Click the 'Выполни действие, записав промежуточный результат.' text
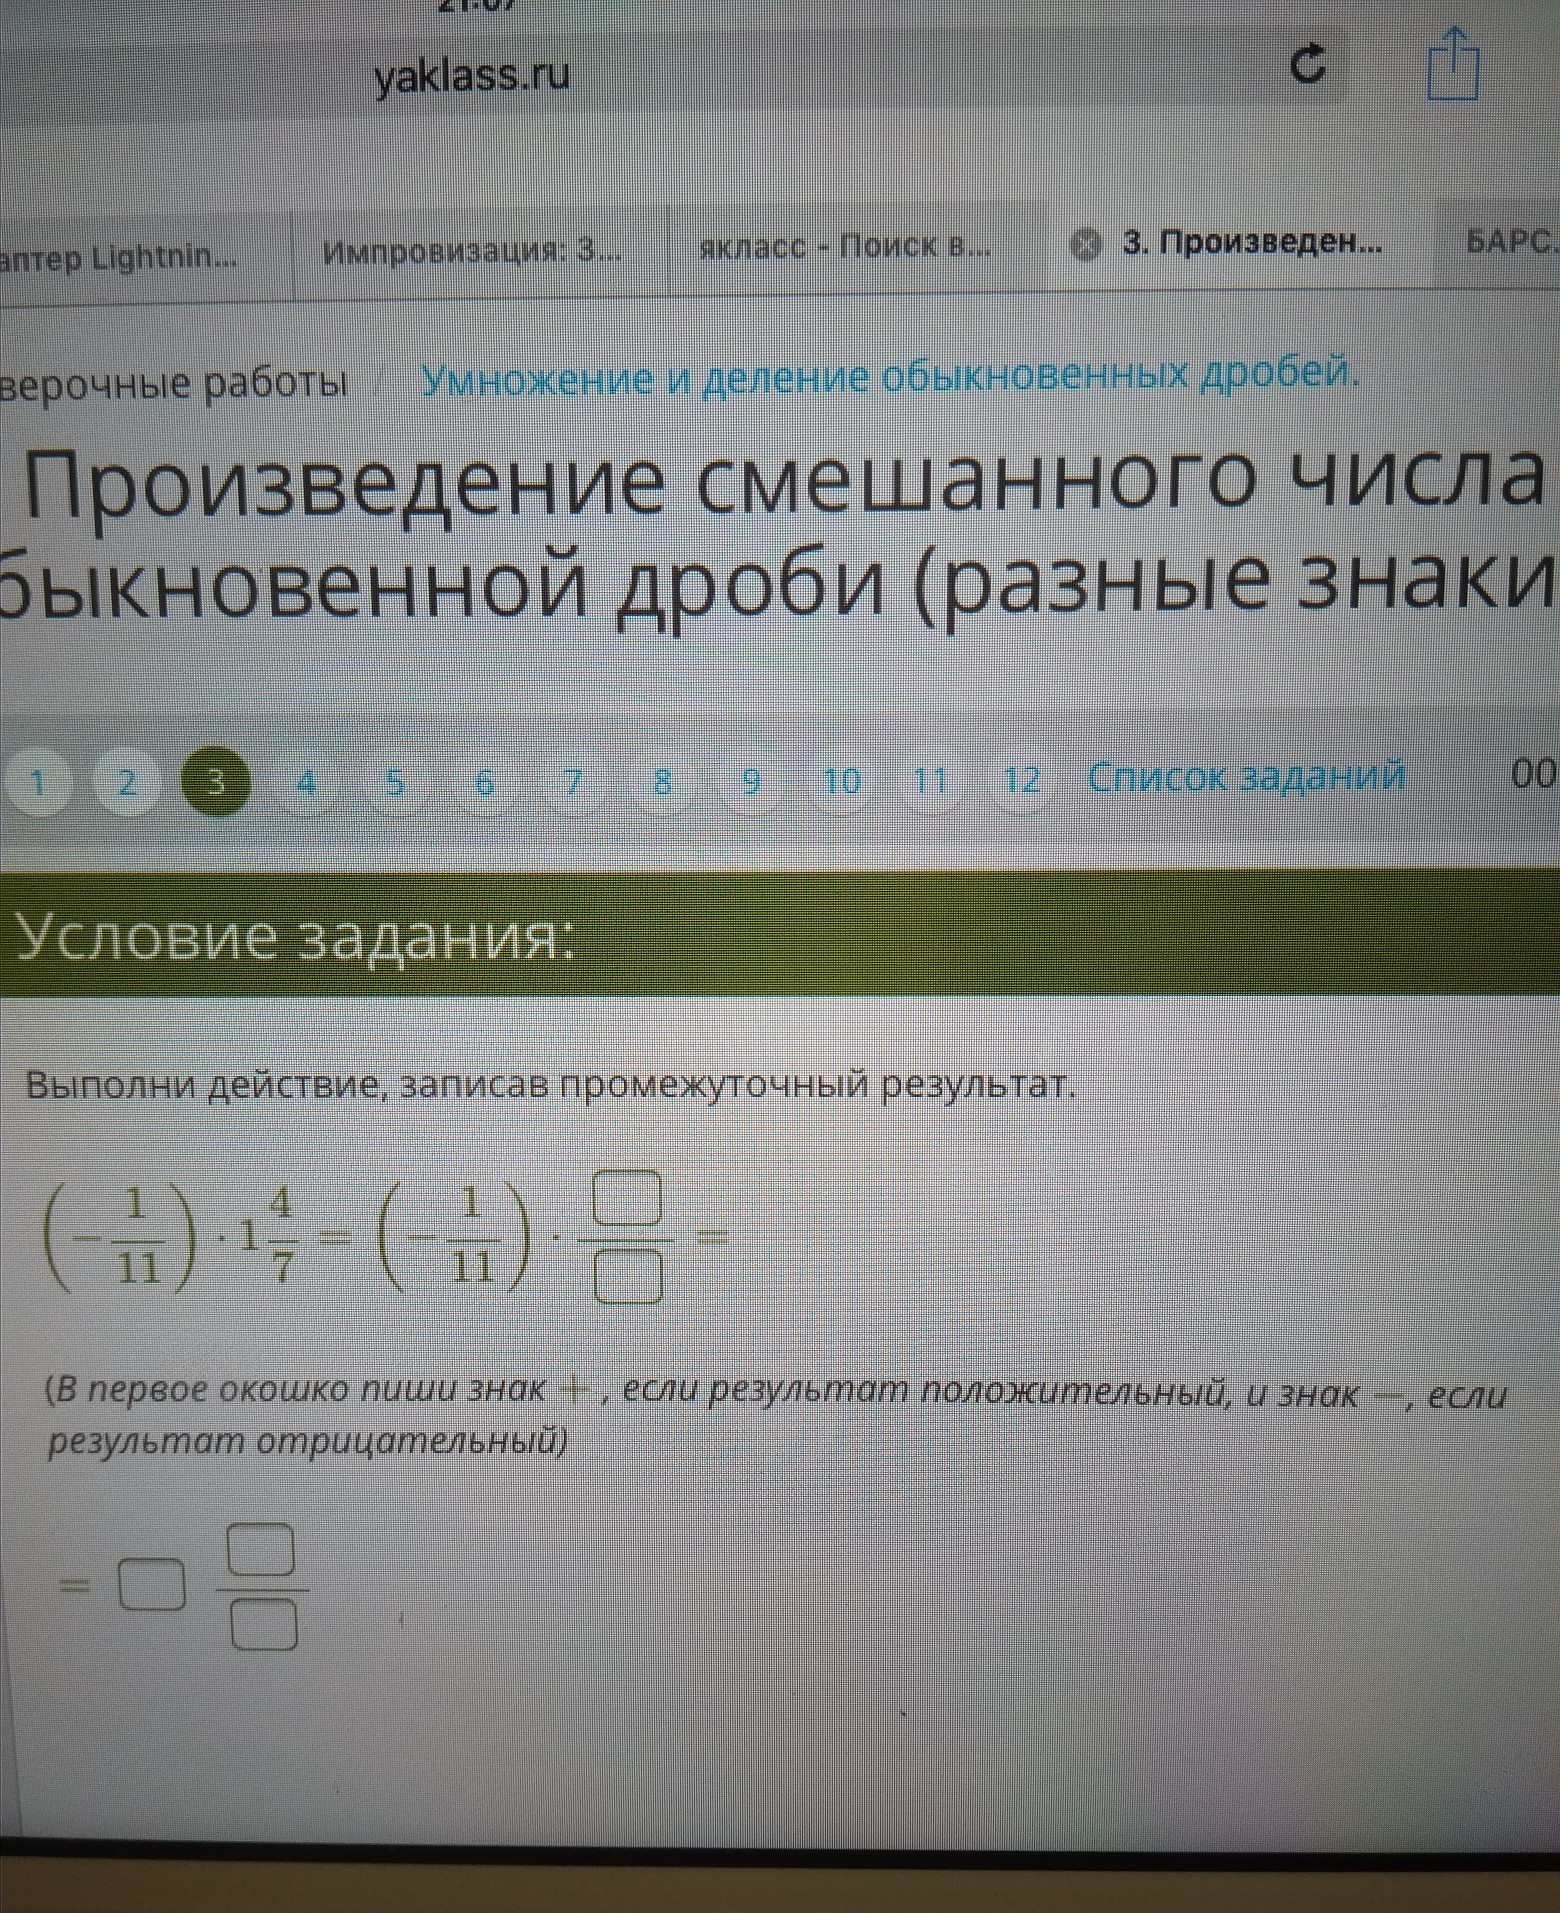This screenshot has height=1913, width=1560. pyautogui.click(x=551, y=1085)
